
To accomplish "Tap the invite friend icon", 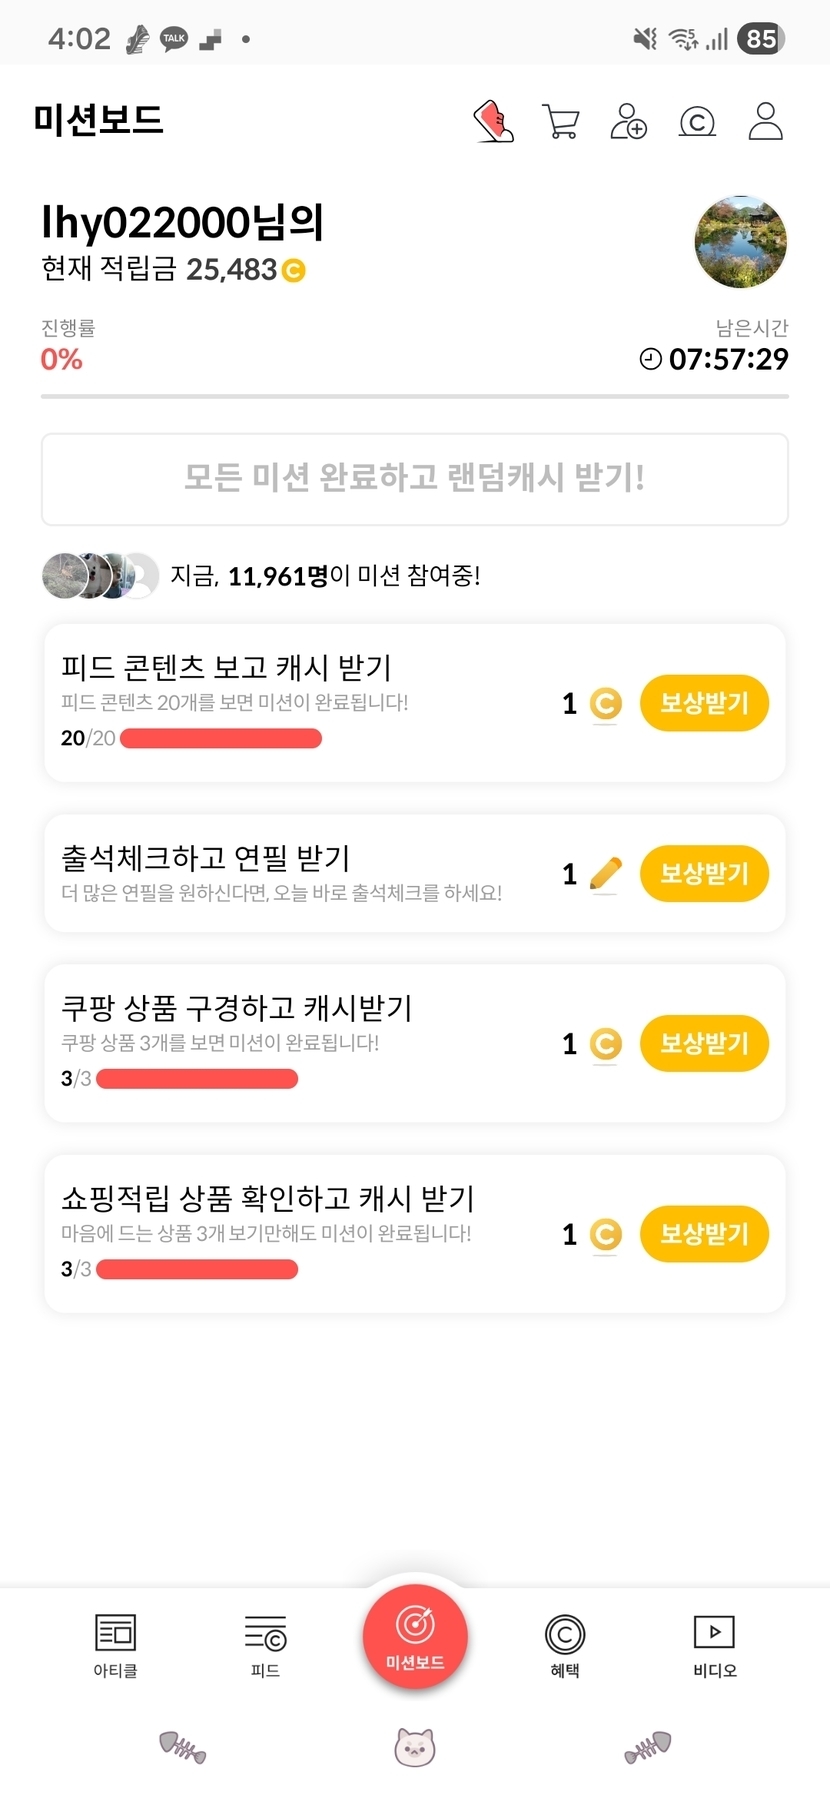I will point(629,122).
